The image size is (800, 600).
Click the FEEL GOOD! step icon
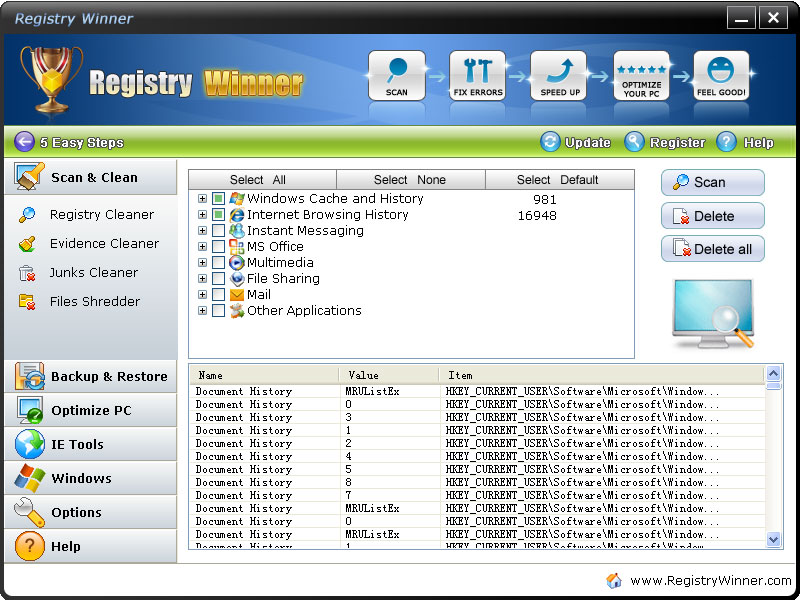click(721, 76)
